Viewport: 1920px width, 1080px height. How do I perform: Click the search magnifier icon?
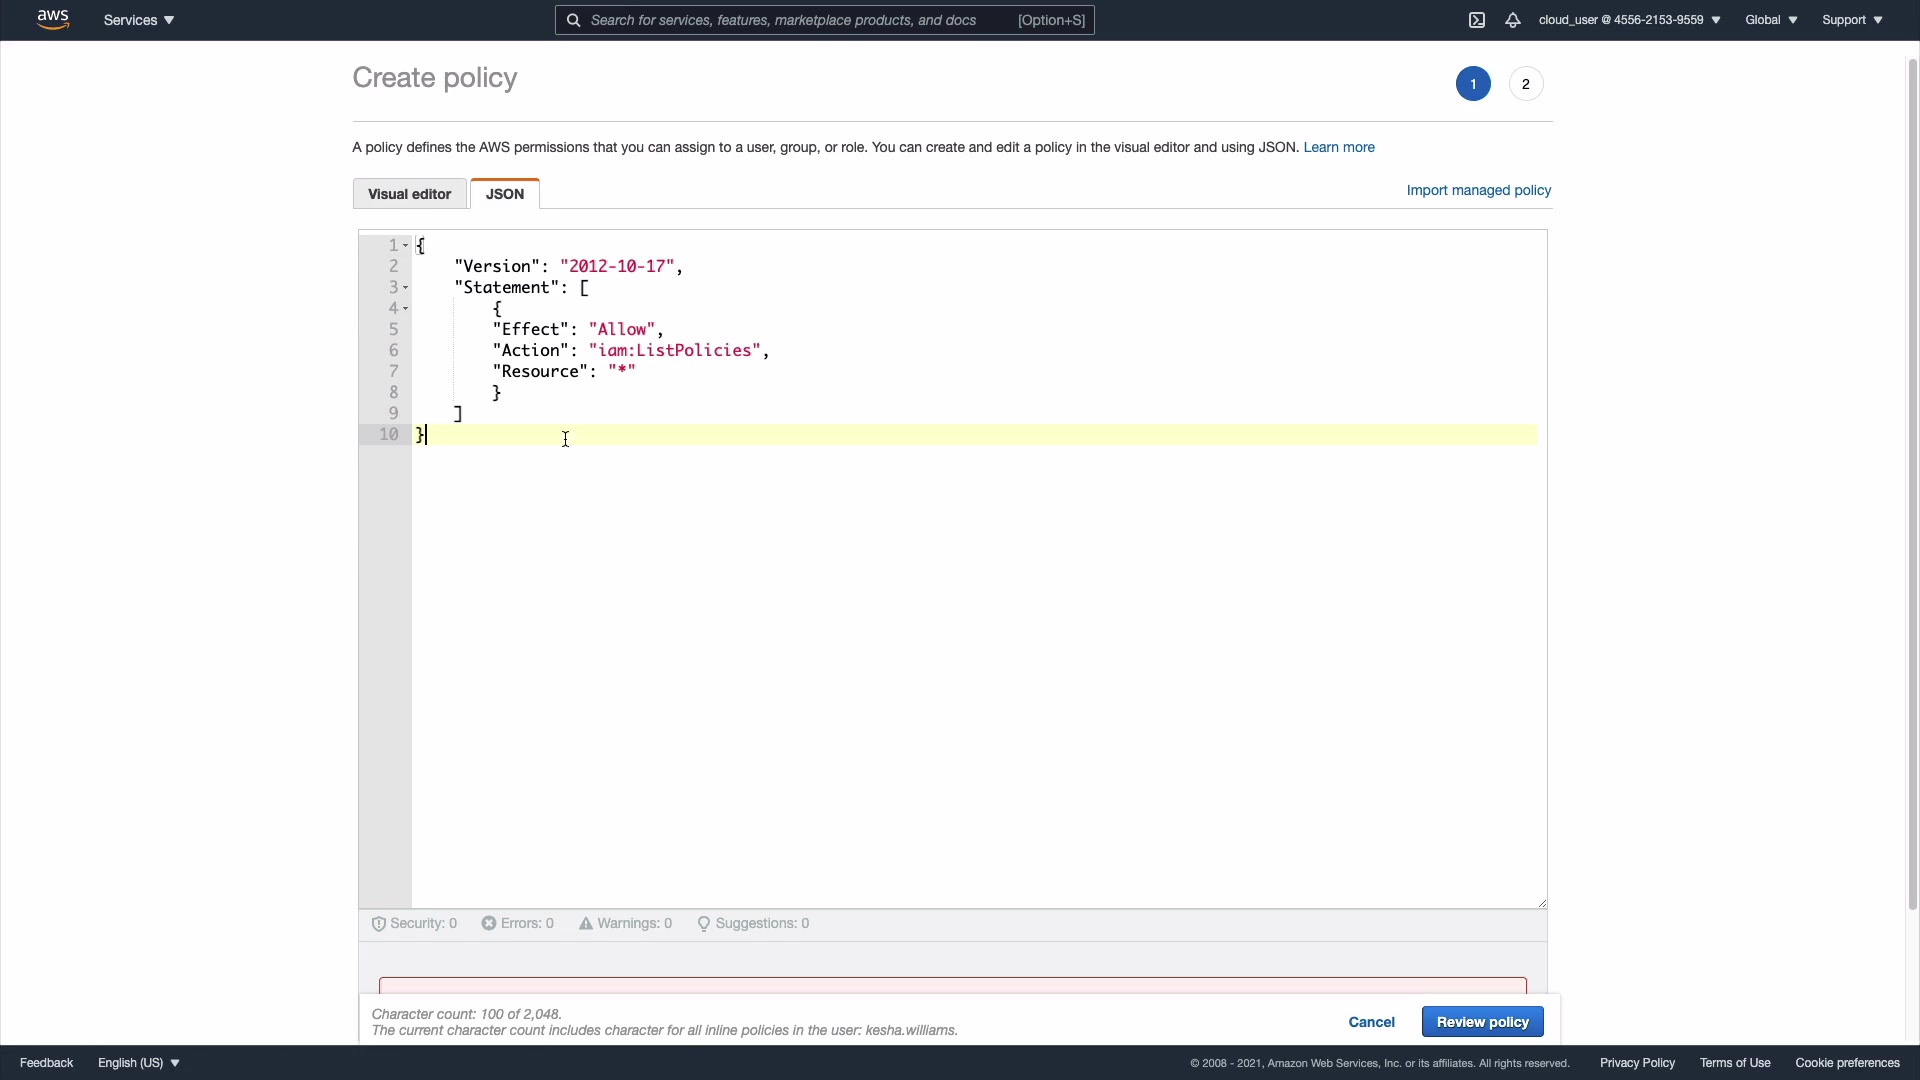573,20
